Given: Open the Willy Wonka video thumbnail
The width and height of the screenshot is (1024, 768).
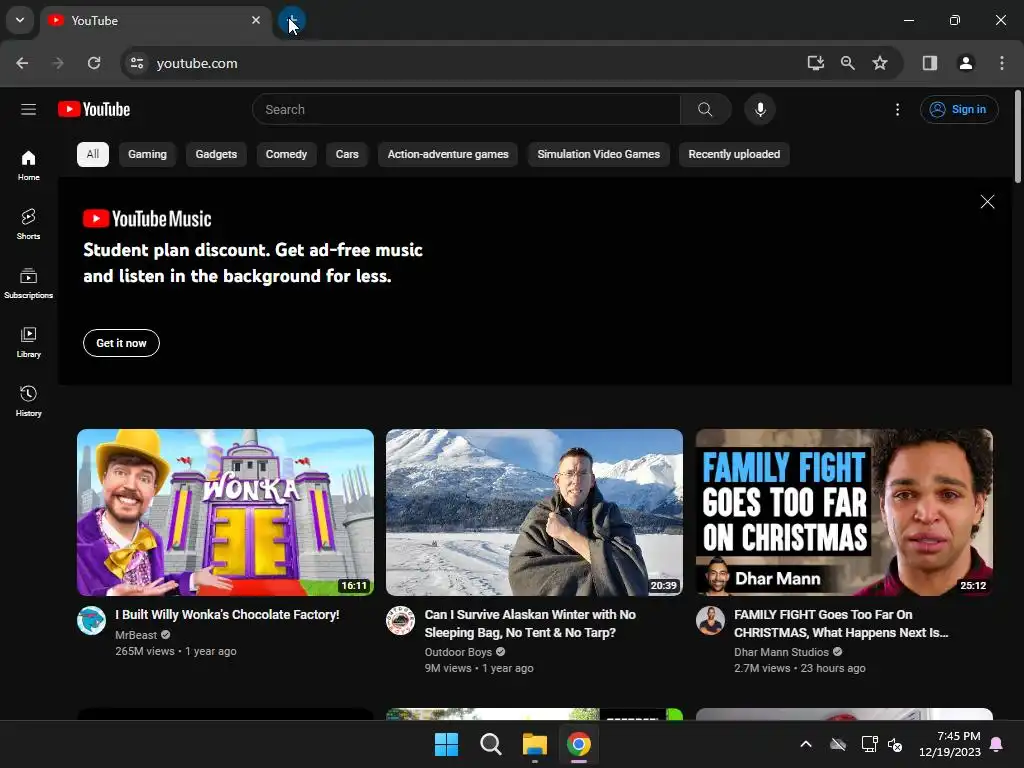Looking at the screenshot, I should (225, 512).
